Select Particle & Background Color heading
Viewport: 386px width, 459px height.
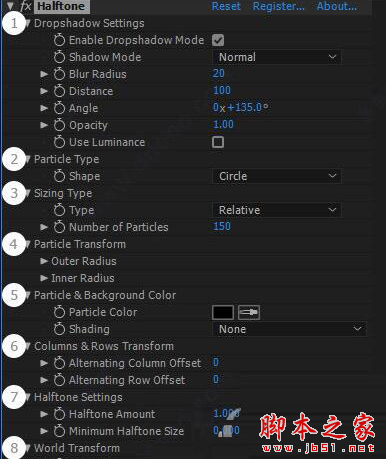click(x=105, y=295)
